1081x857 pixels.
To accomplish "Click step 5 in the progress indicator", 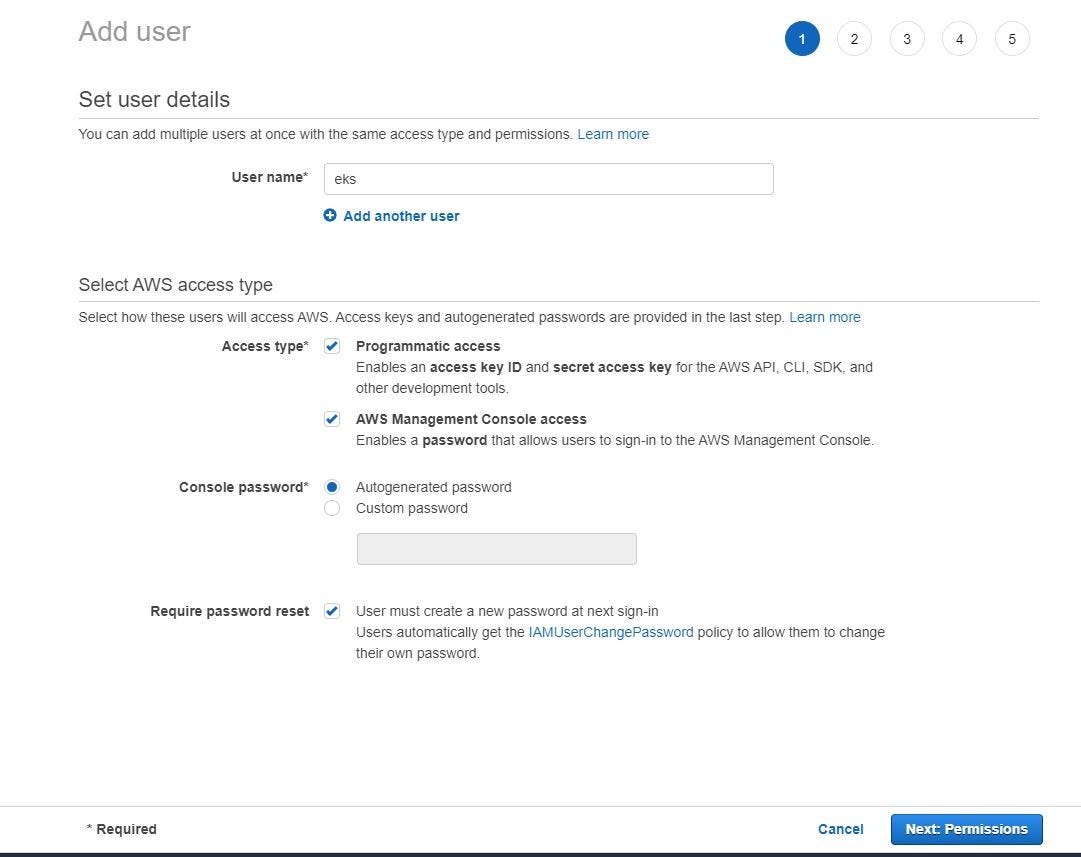I will [x=1011, y=38].
